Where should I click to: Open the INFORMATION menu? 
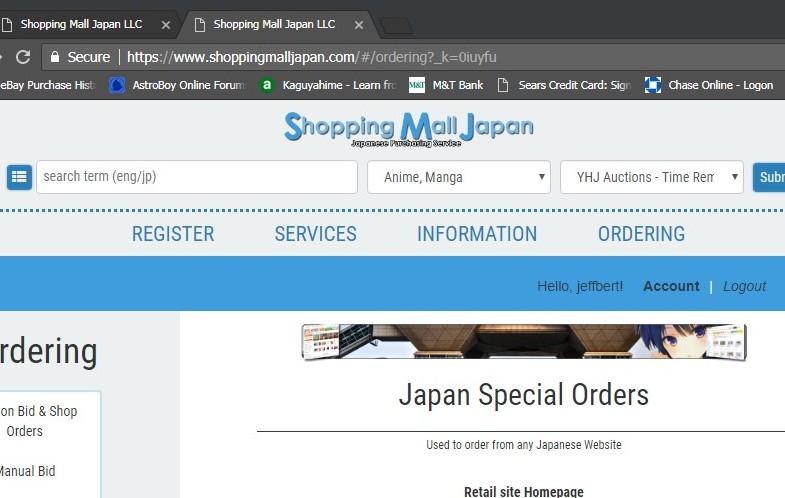[x=477, y=234]
